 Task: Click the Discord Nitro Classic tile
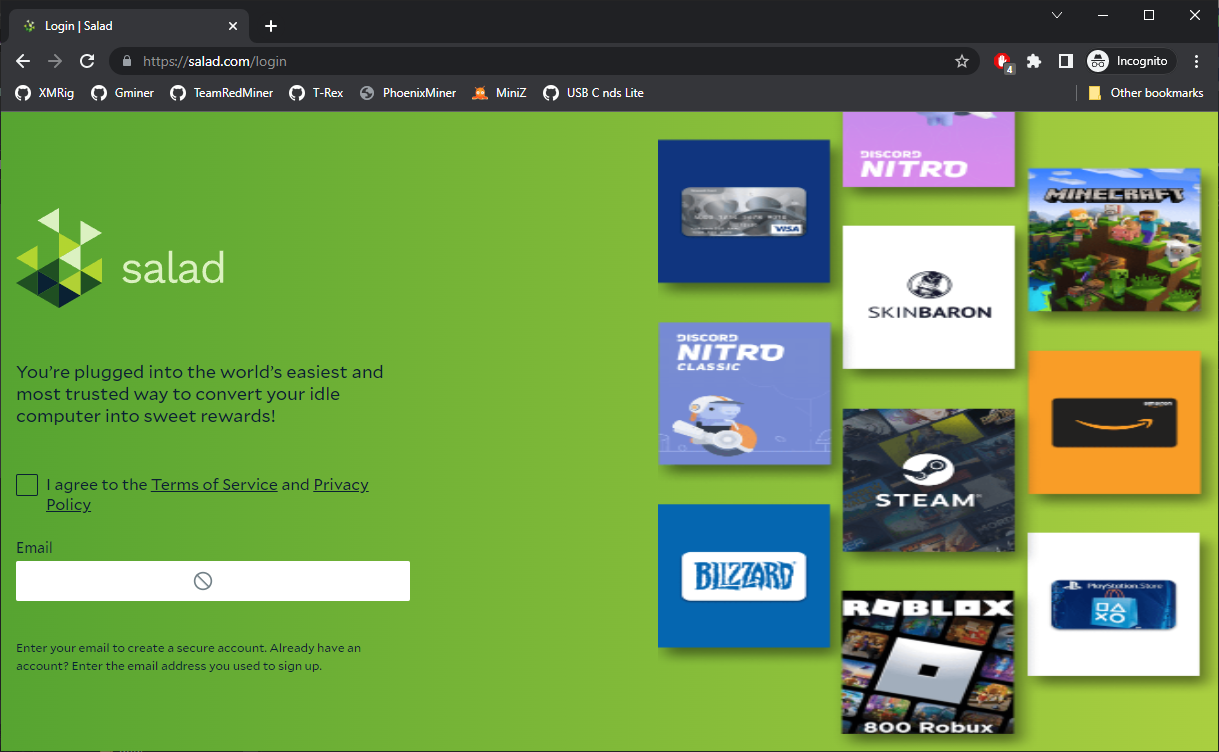point(744,394)
